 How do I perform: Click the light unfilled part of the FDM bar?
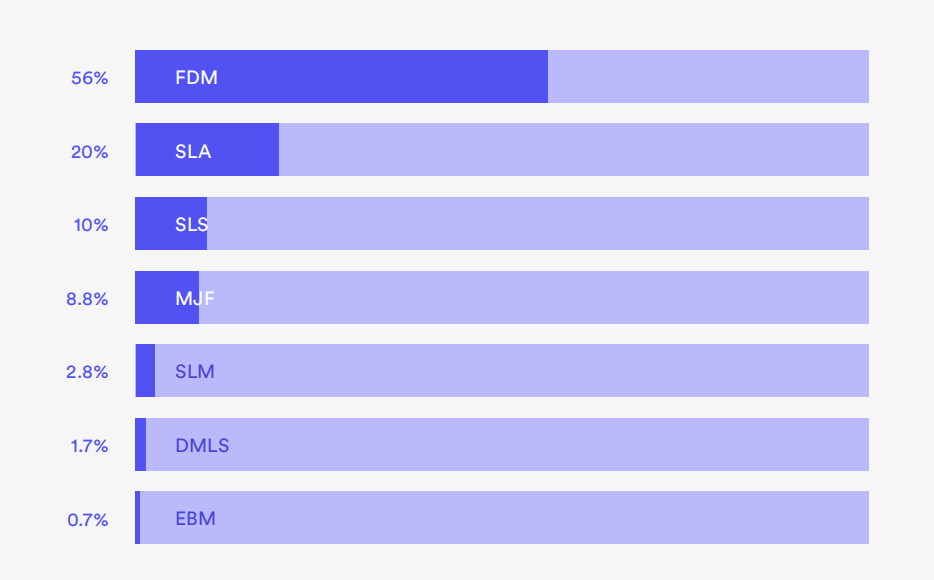[708, 77]
